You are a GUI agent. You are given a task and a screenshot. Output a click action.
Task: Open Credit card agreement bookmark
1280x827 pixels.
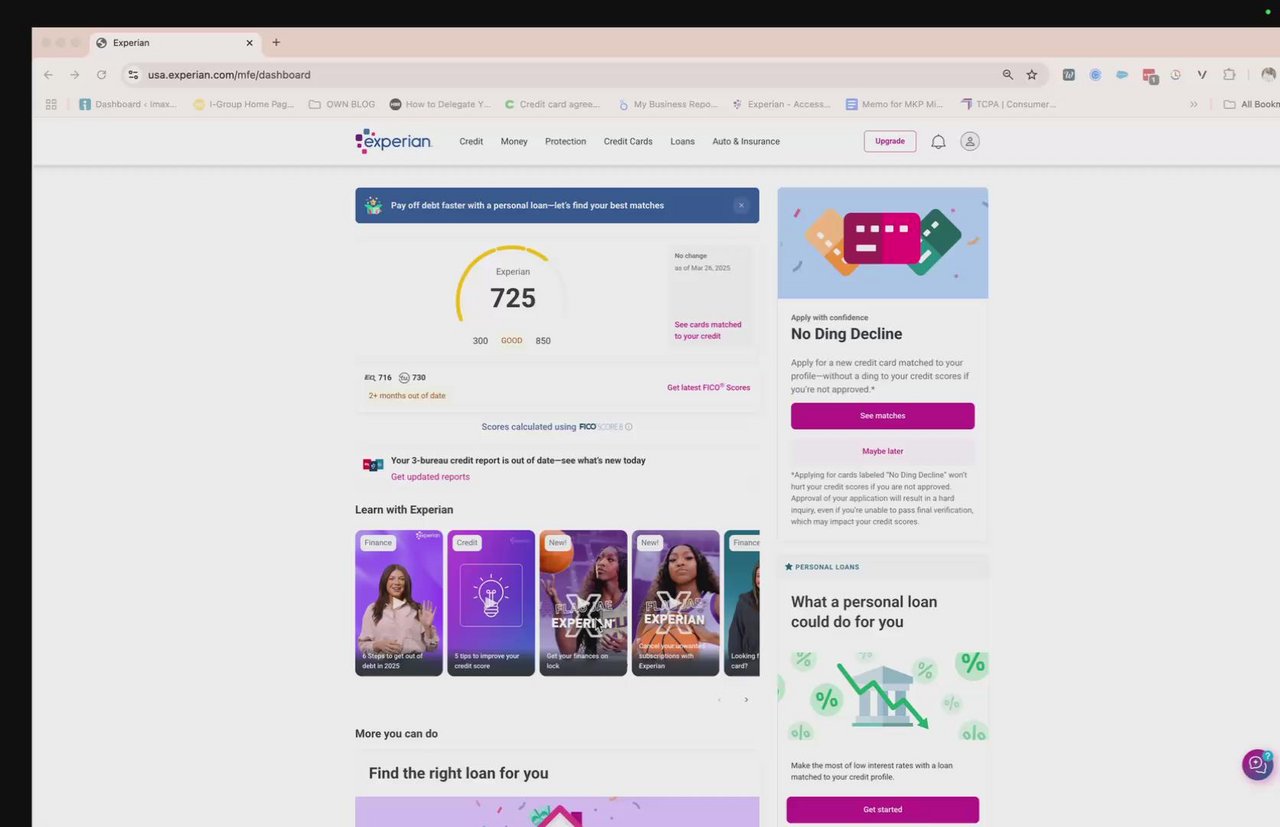(x=553, y=104)
